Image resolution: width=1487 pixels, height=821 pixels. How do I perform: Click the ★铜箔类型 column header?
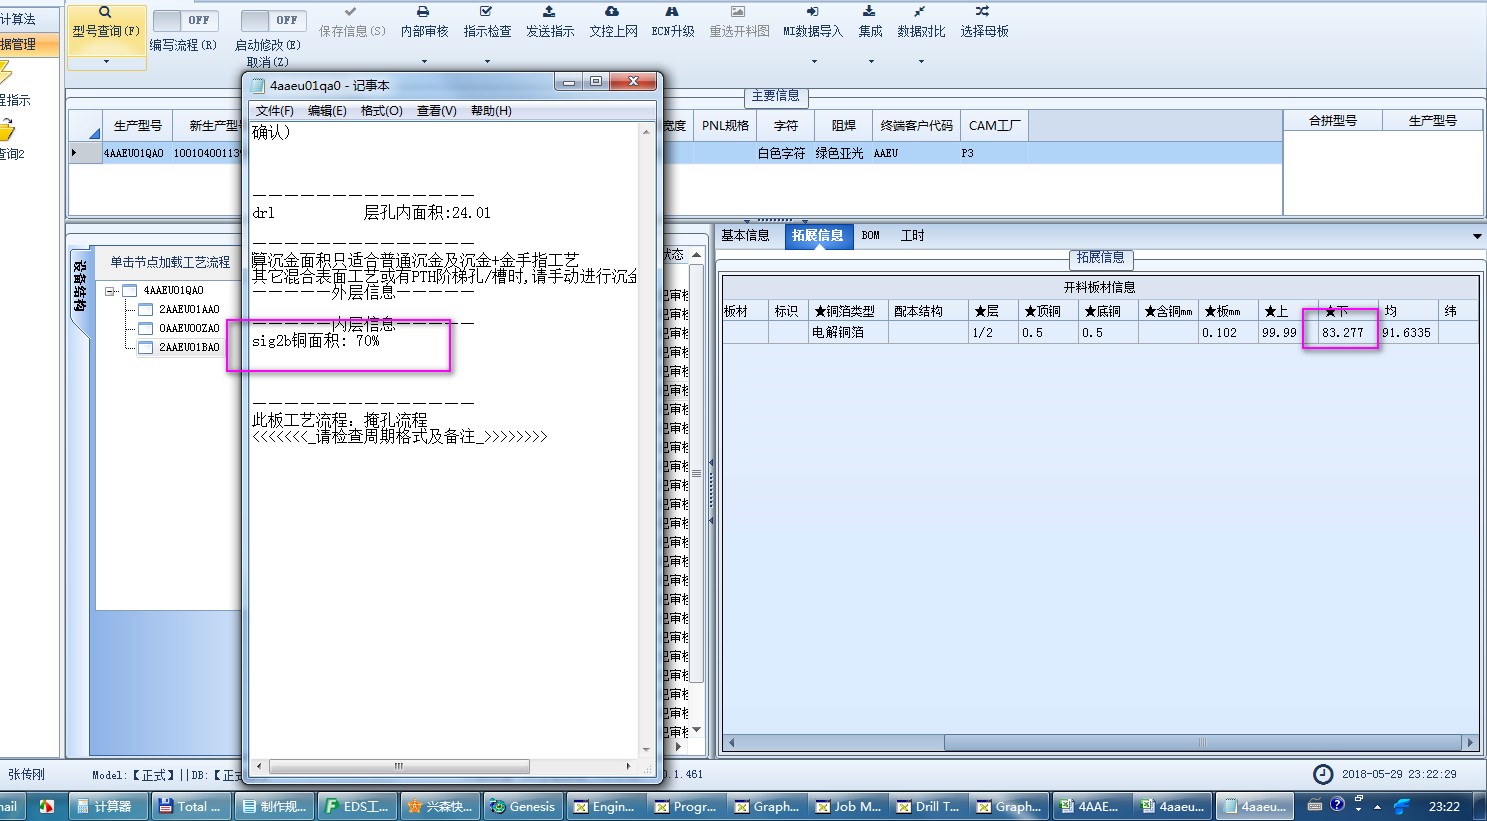[x=848, y=311]
